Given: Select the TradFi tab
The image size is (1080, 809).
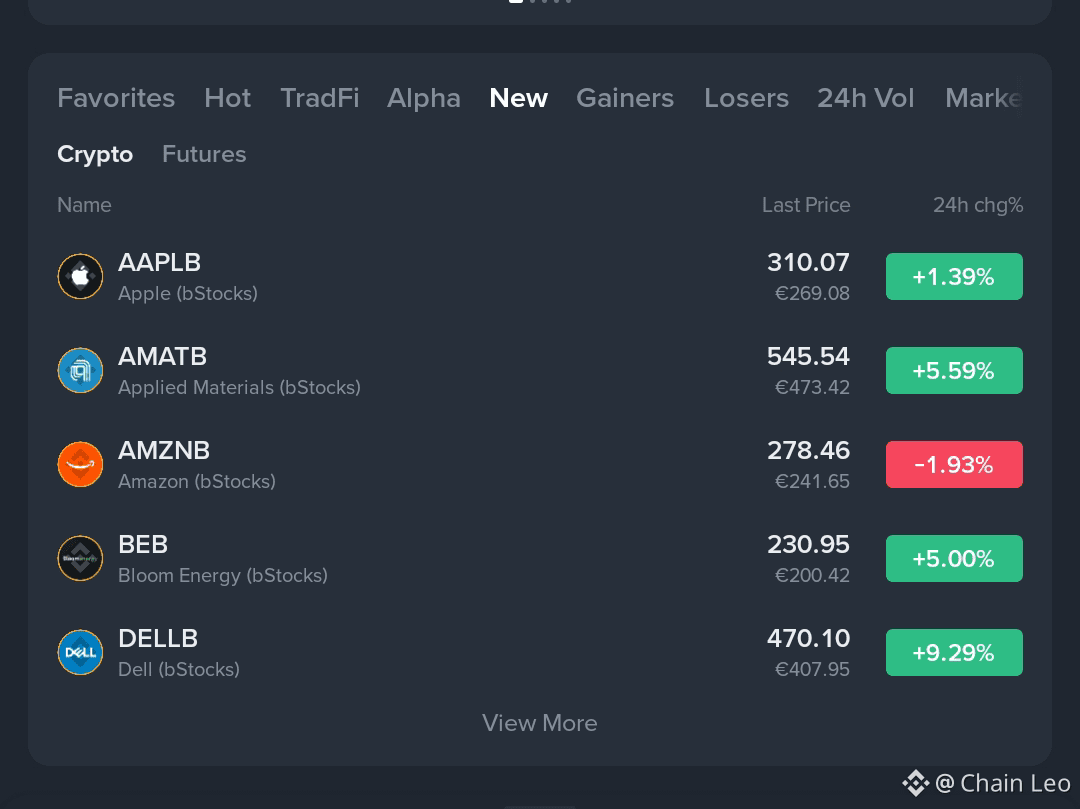Looking at the screenshot, I should (320, 98).
